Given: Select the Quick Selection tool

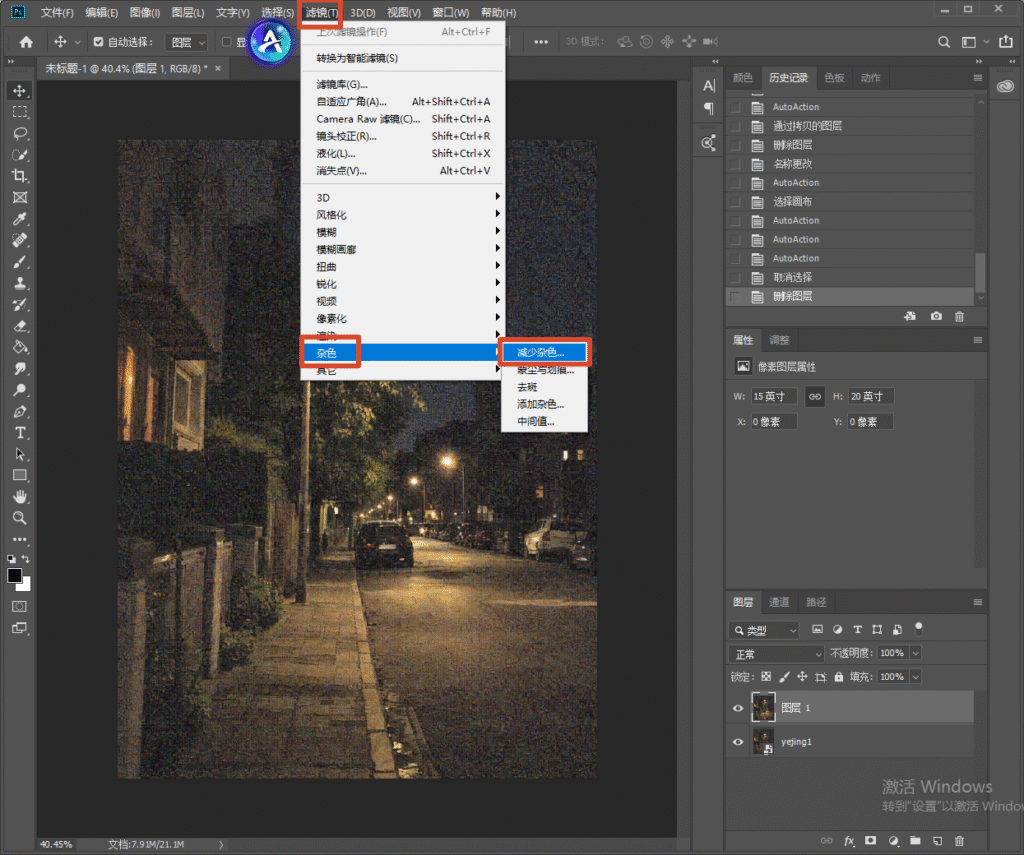Looking at the screenshot, I should coord(20,155).
